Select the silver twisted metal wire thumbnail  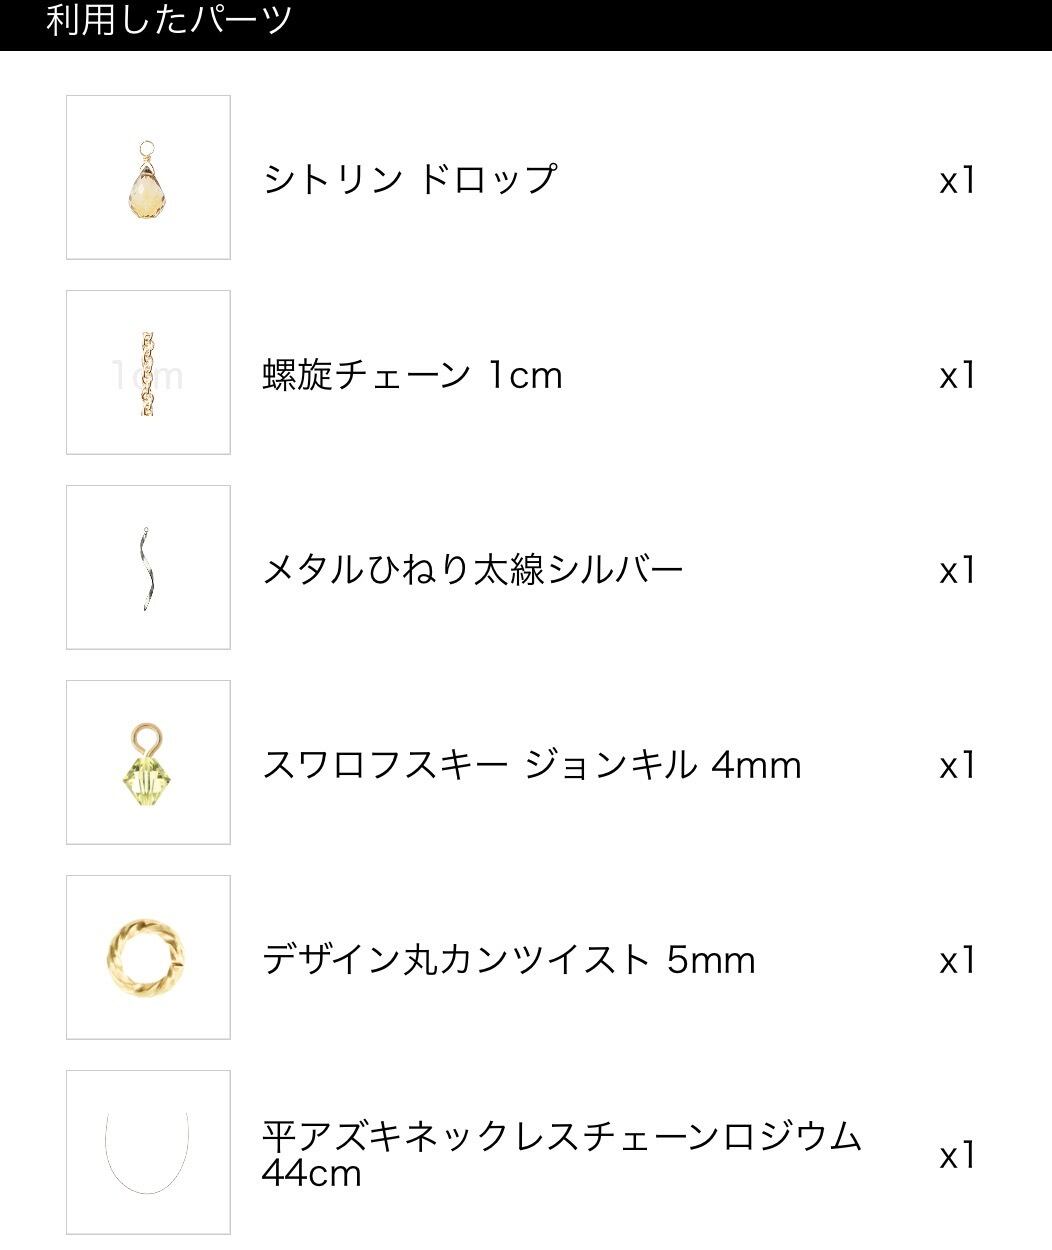coord(148,568)
